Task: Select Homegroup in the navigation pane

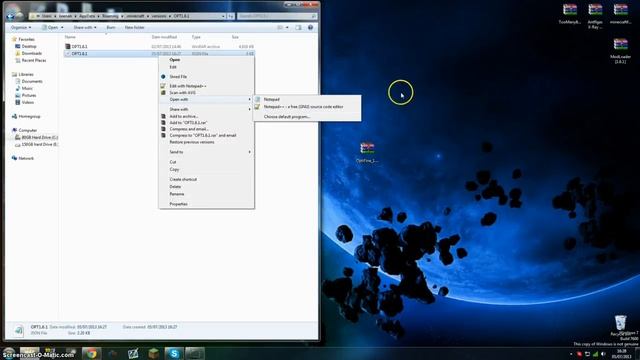Action: (29, 117)
